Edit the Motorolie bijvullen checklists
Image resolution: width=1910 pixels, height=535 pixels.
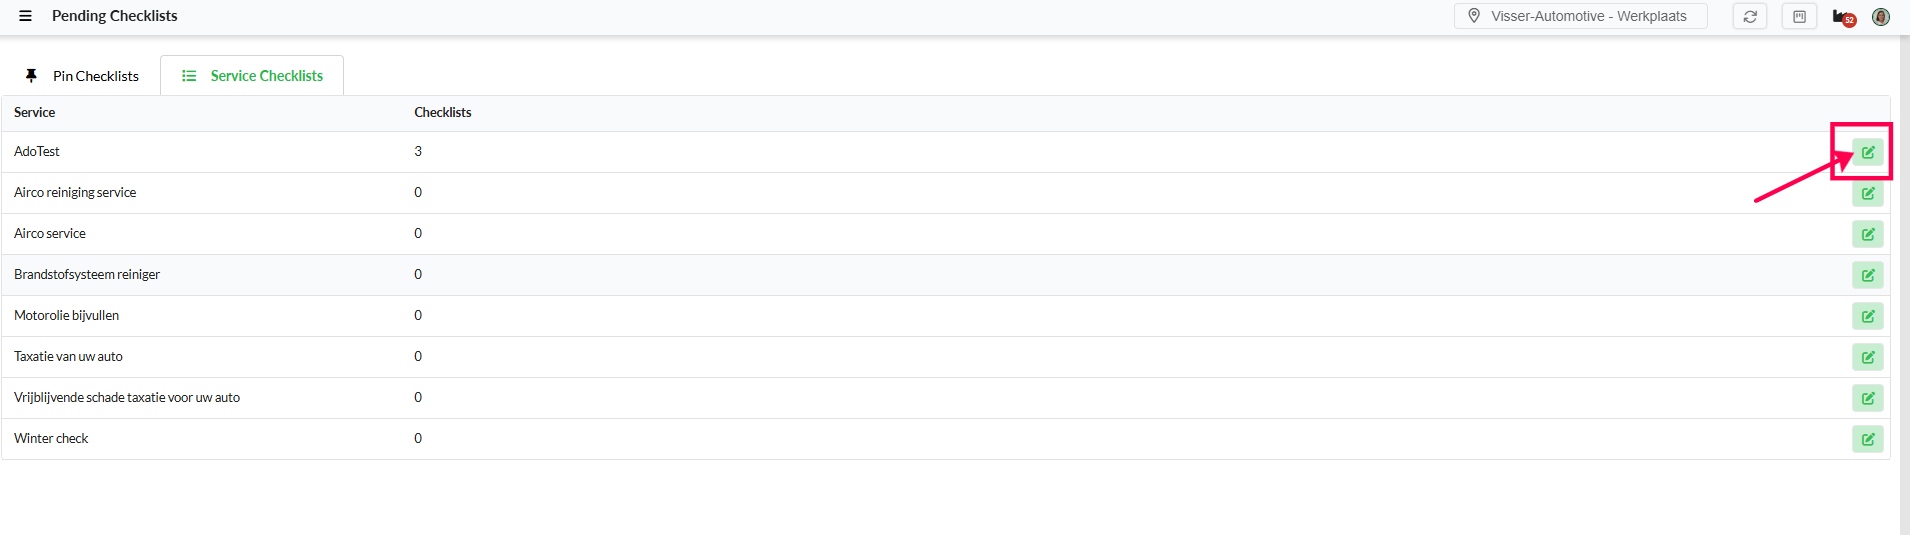(1867, 316)
